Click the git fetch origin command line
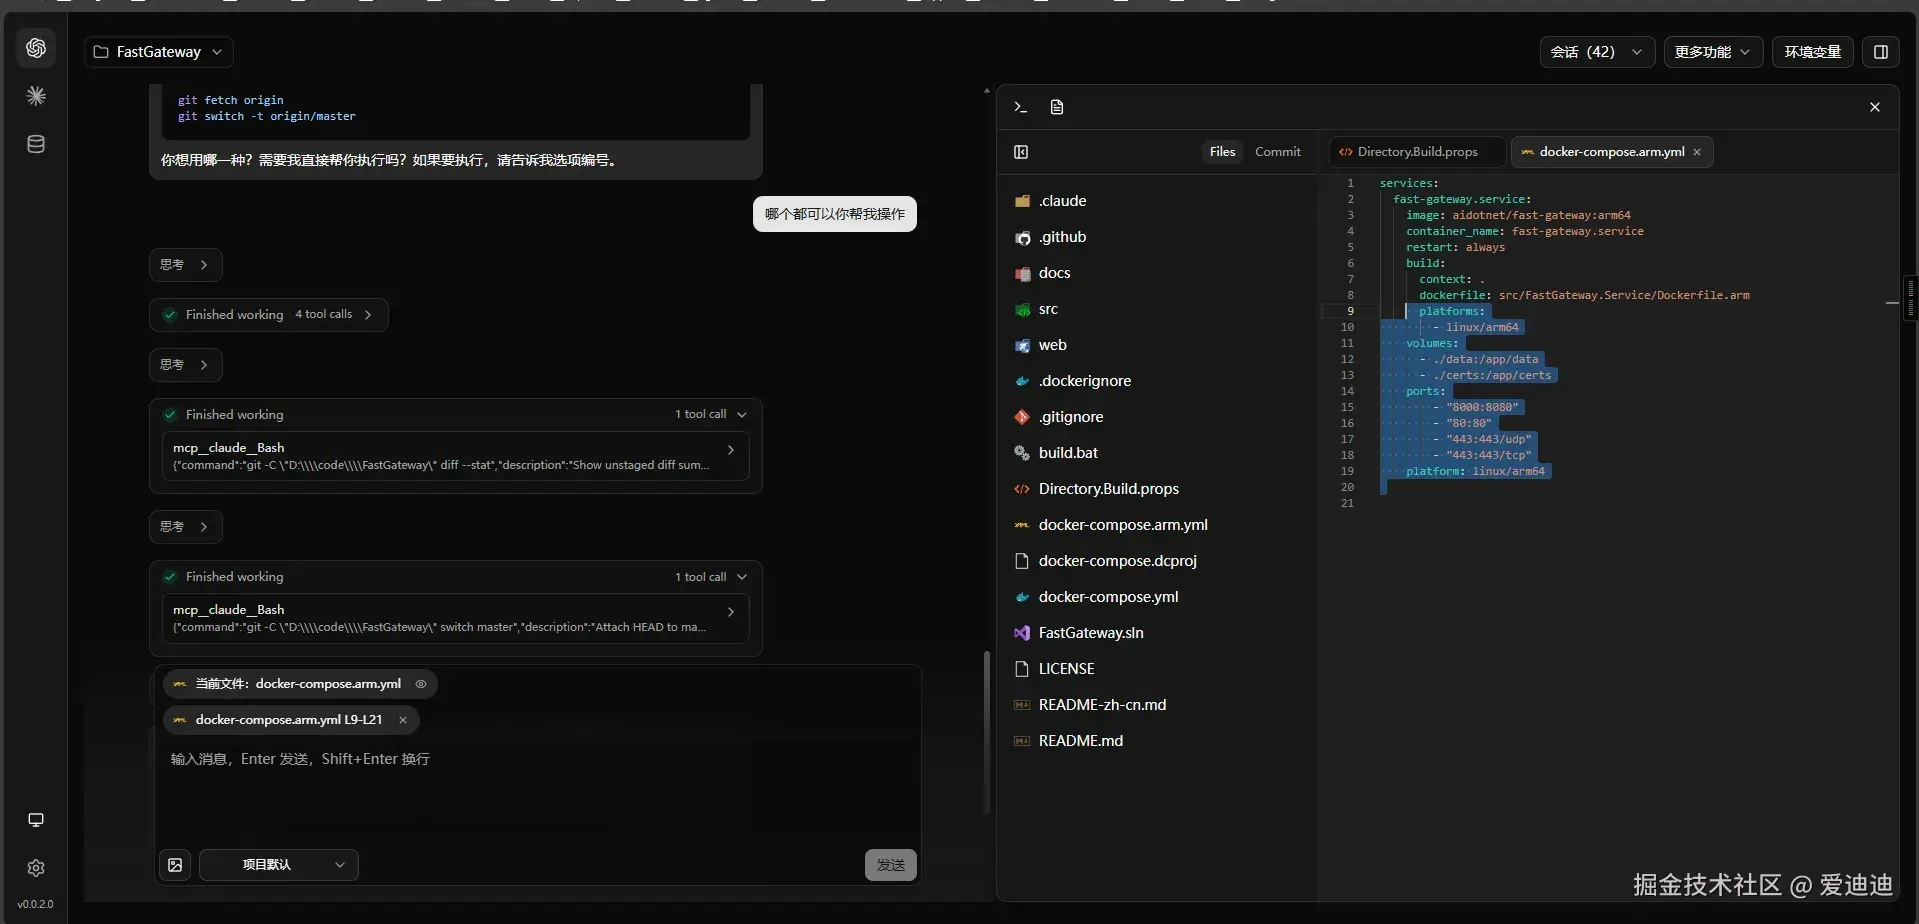 (231, 100)
